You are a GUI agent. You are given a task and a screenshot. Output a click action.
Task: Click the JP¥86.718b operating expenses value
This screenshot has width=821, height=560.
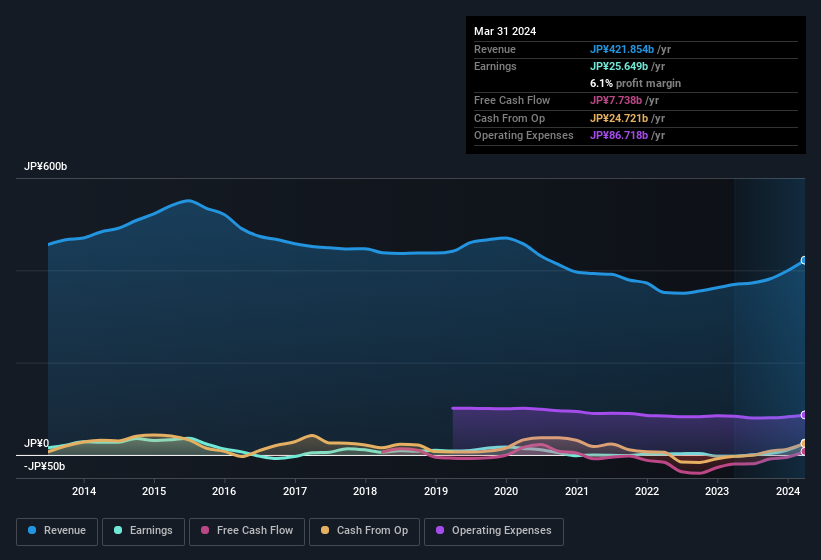click(619, 136)
